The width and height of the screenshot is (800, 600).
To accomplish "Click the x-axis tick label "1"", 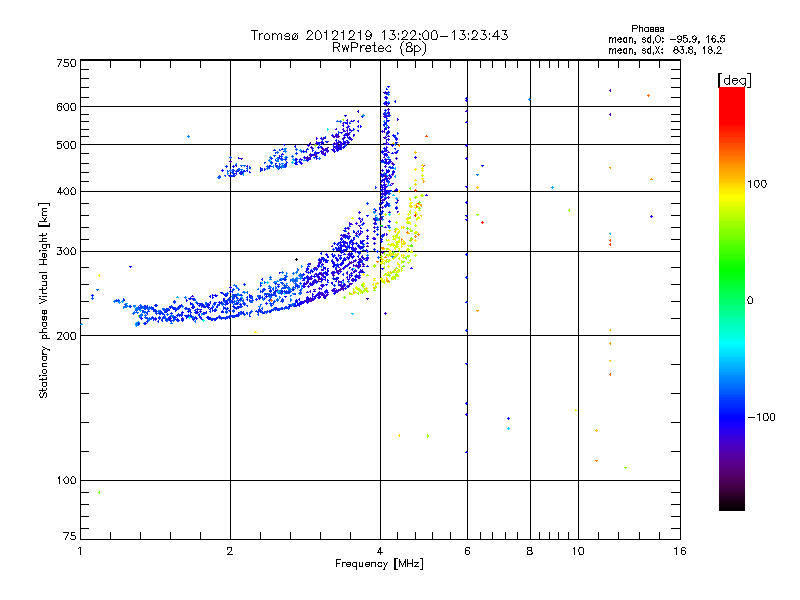I will (80, 551).
